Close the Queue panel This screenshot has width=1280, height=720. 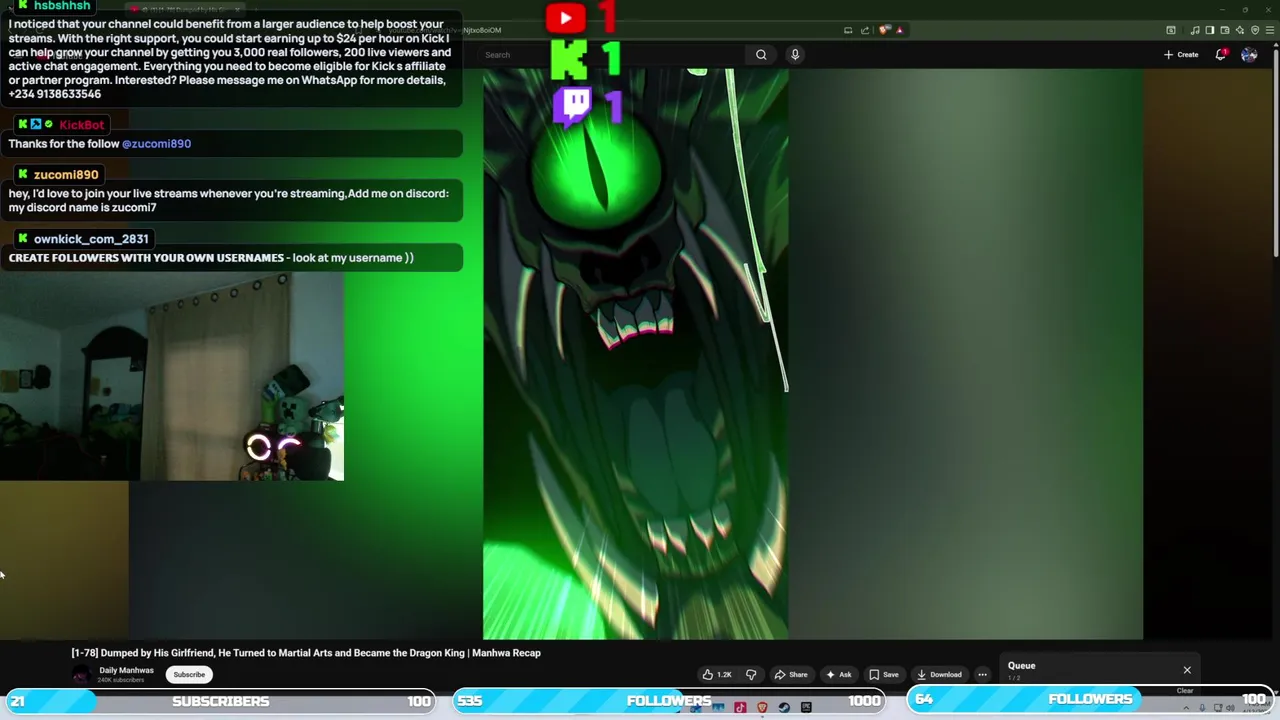click(x=1187, y=670)
